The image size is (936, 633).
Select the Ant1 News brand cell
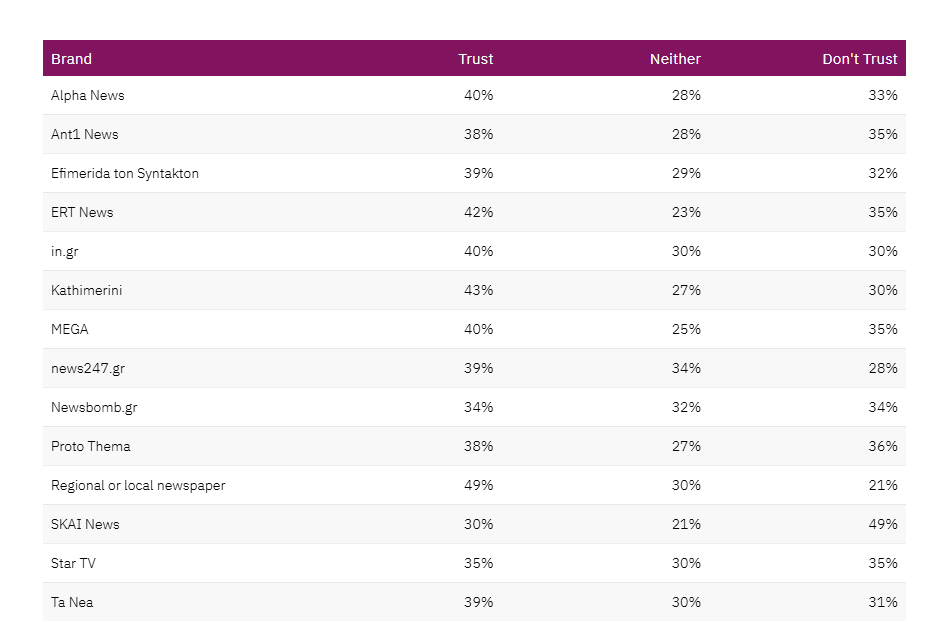[85, 135]
